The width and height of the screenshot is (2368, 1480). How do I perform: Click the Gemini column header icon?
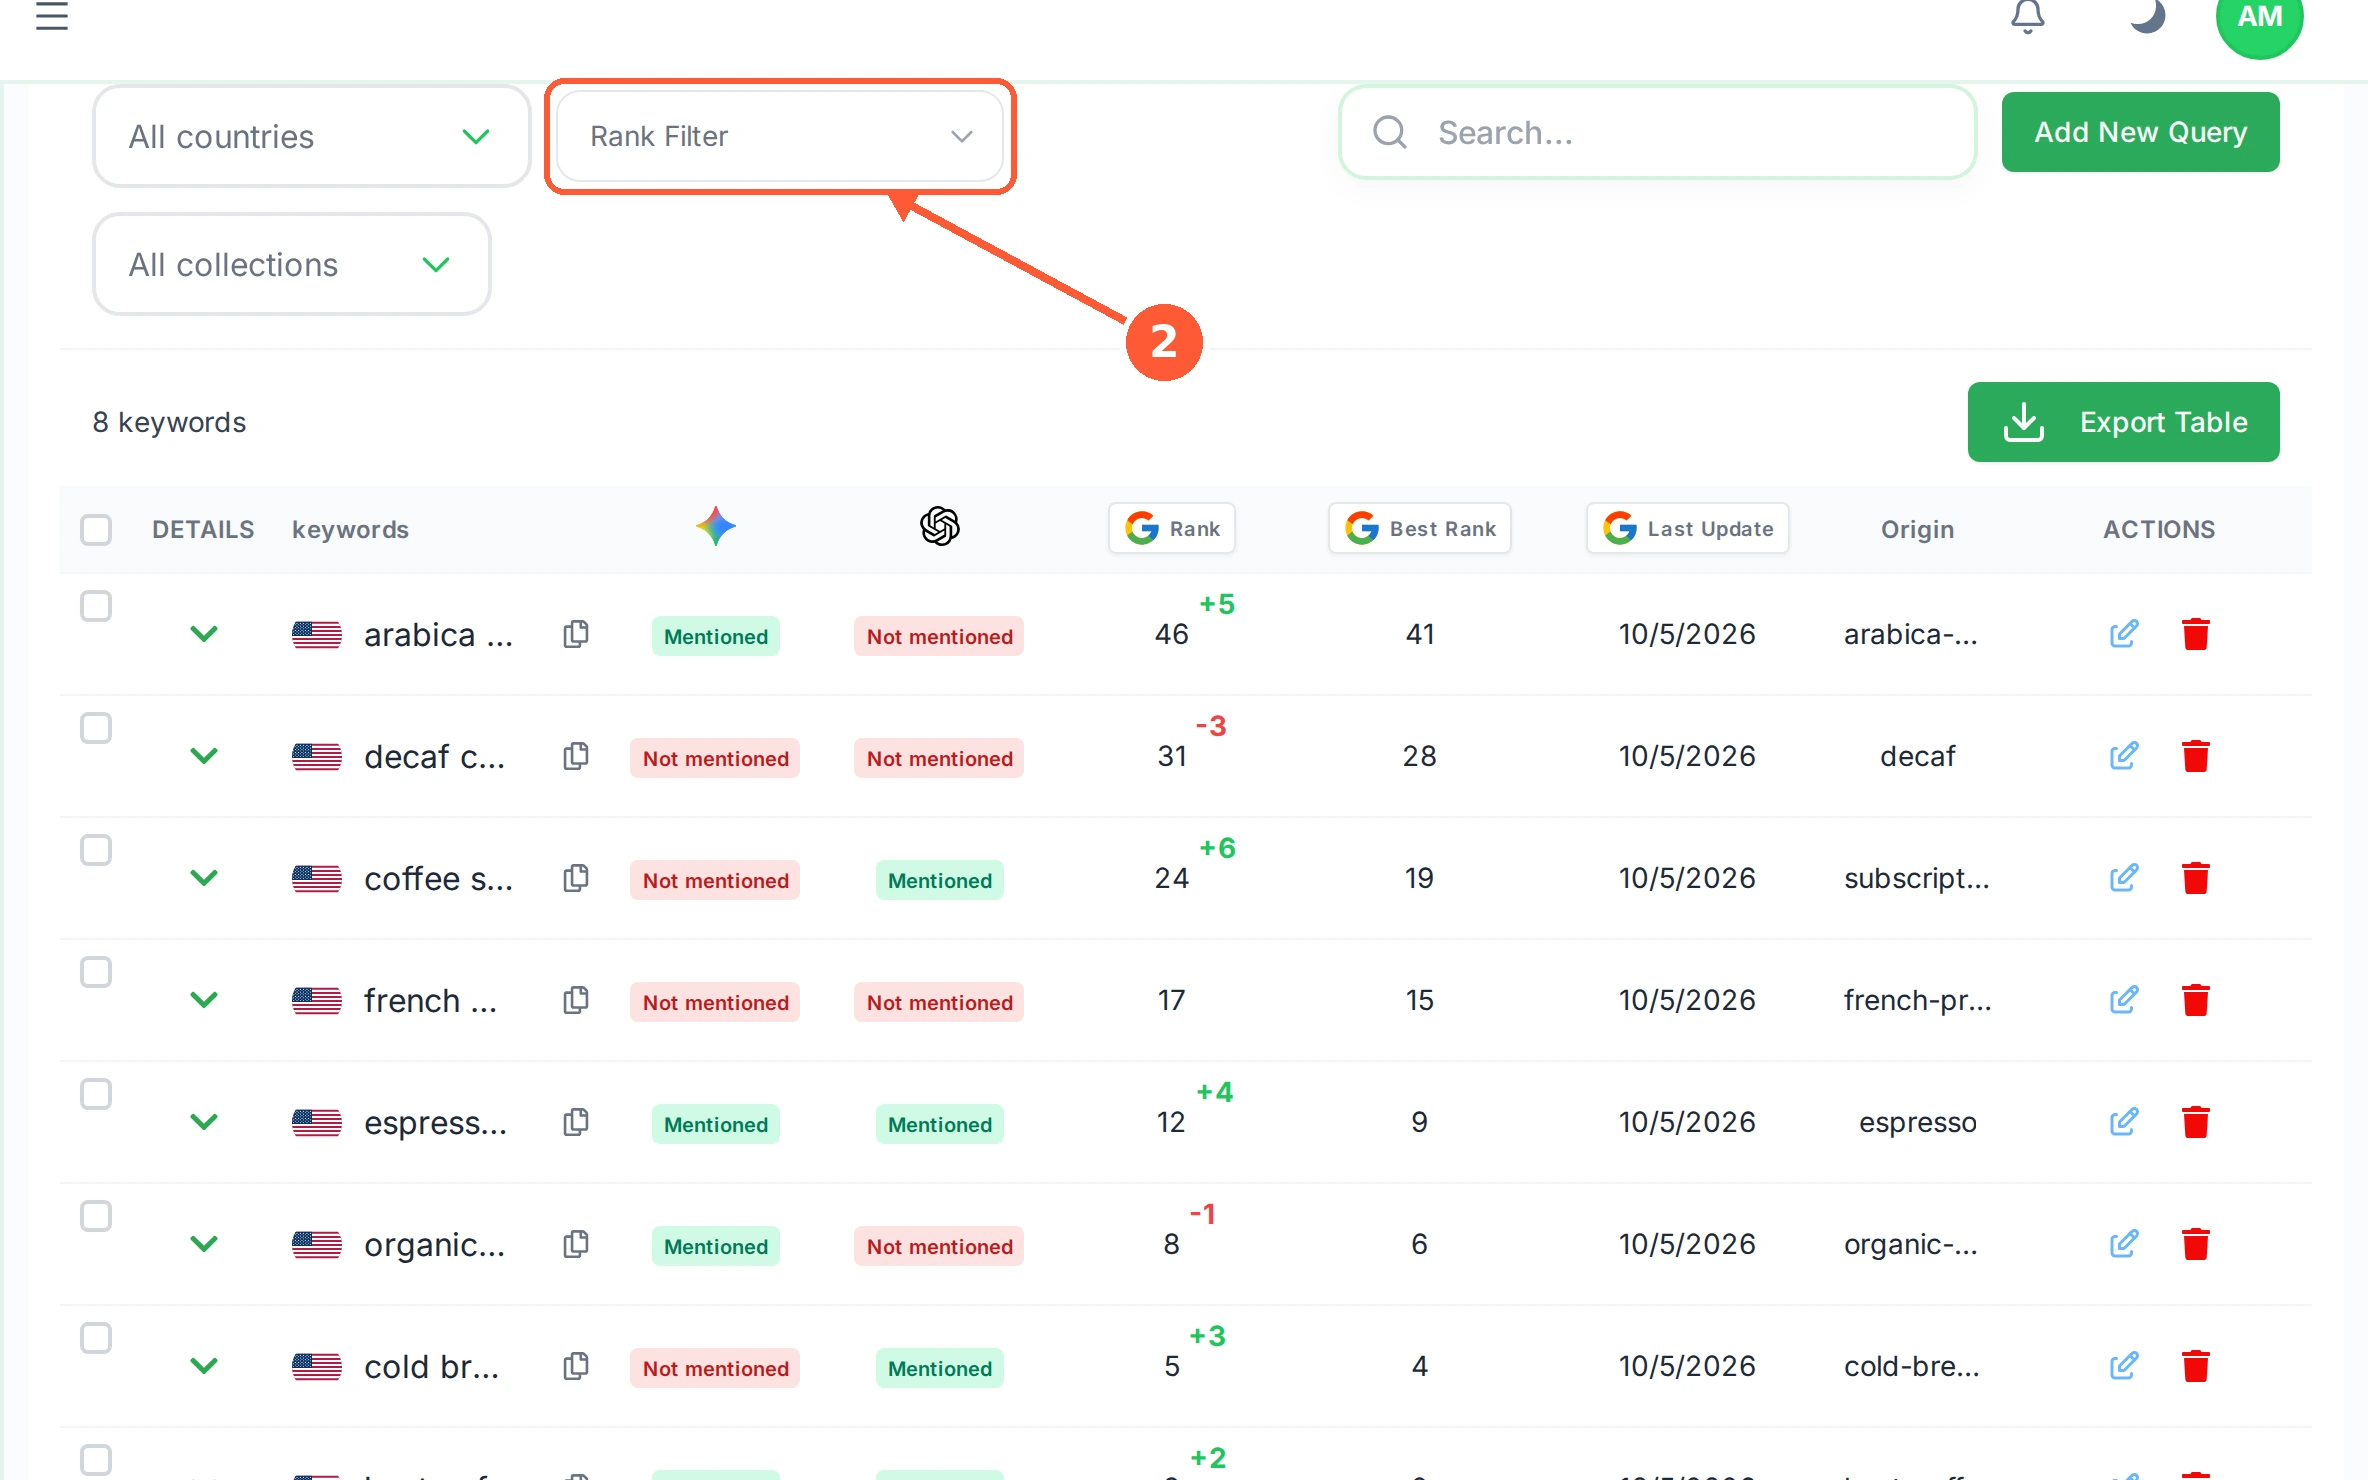click(716, 526)
